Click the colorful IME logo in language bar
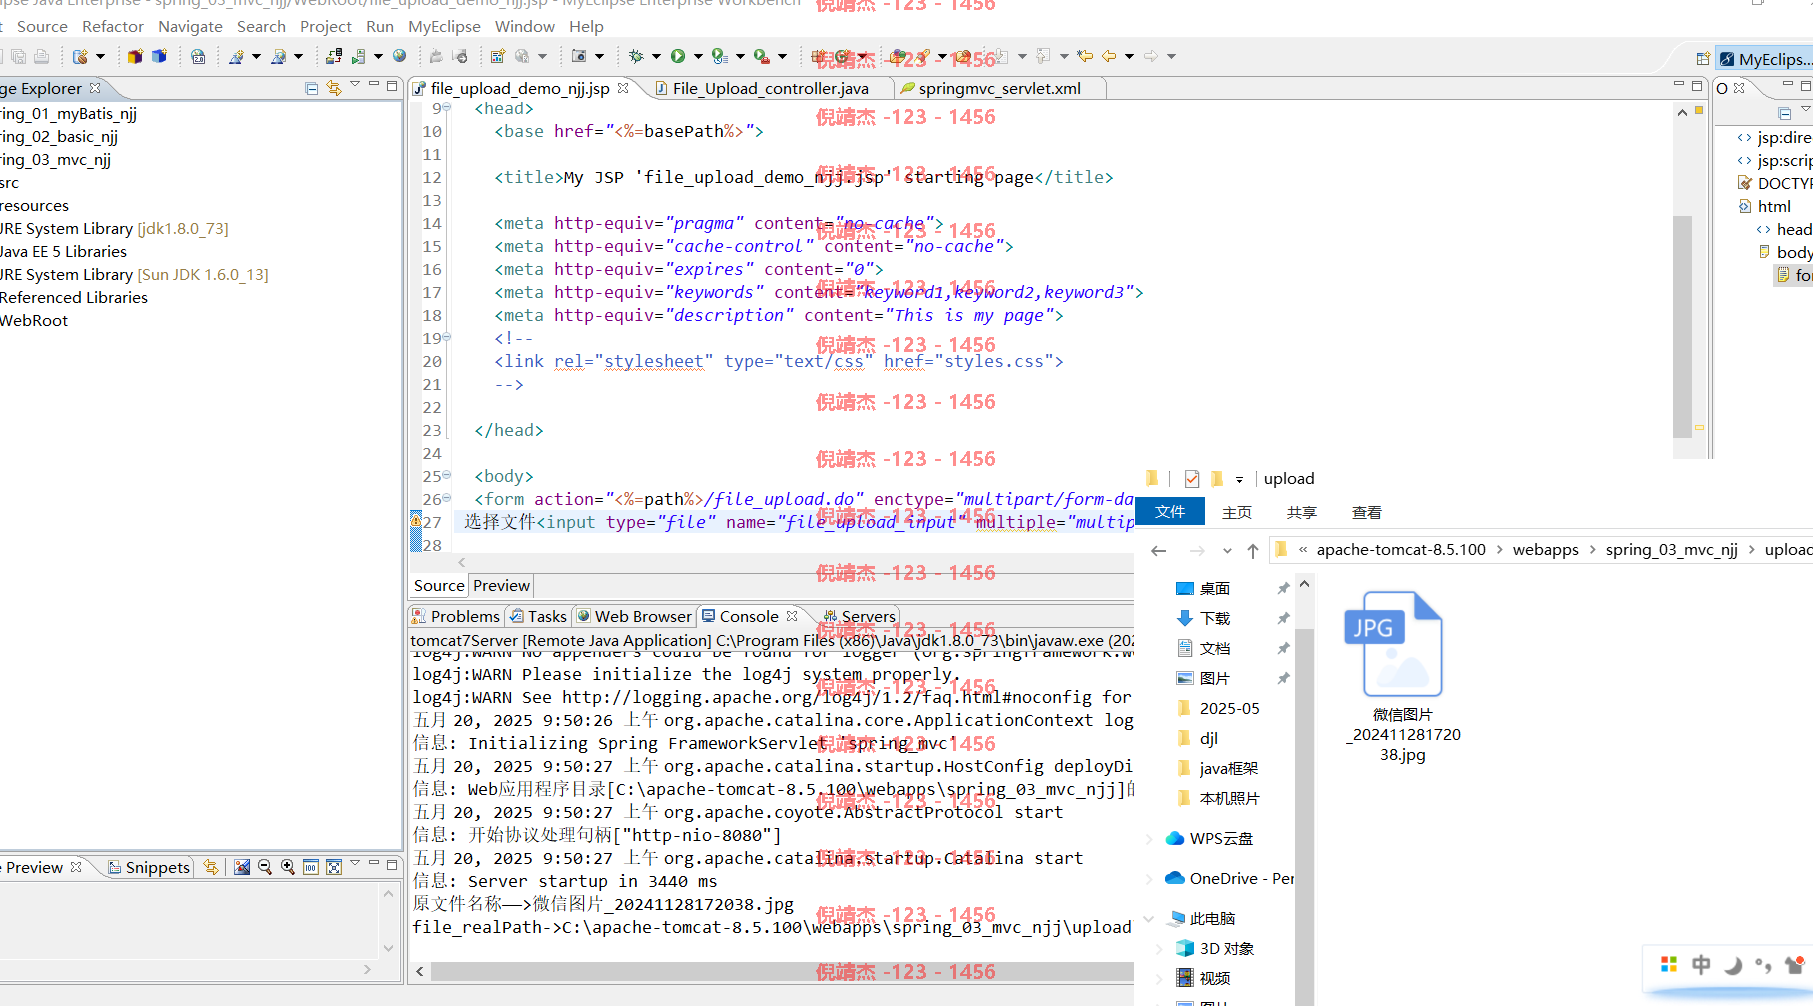The image size is (1813, 1006). click(x=1669, y=964)
